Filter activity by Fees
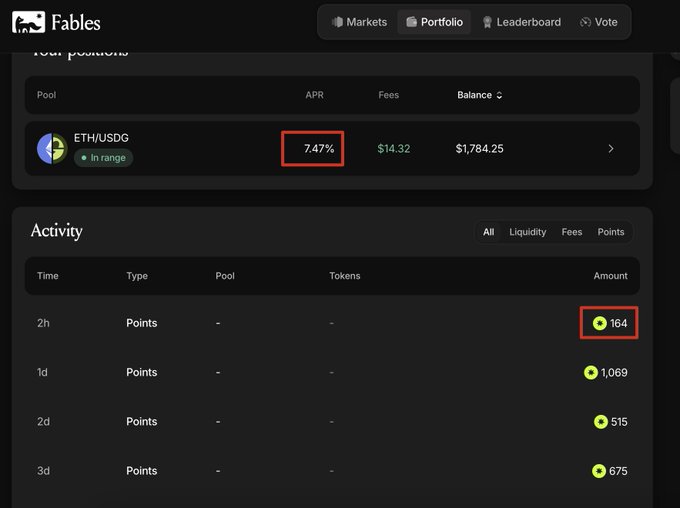This screenshot has width=680, height=508. click(x=572, y=232)
